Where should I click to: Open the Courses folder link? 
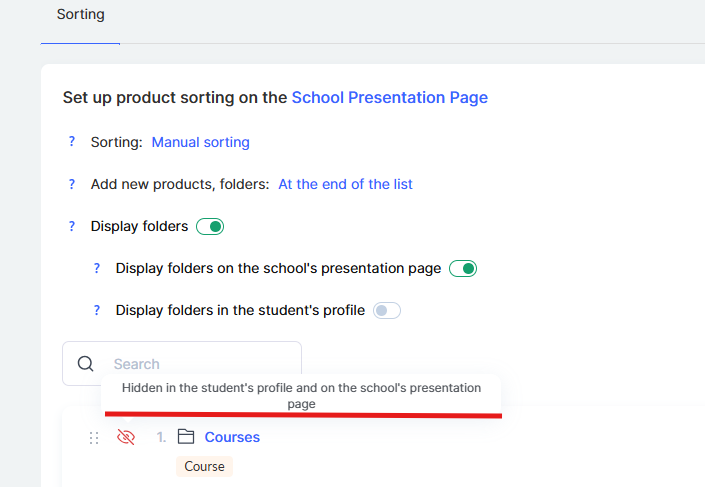pyautogui.click(x=232, y=437)
